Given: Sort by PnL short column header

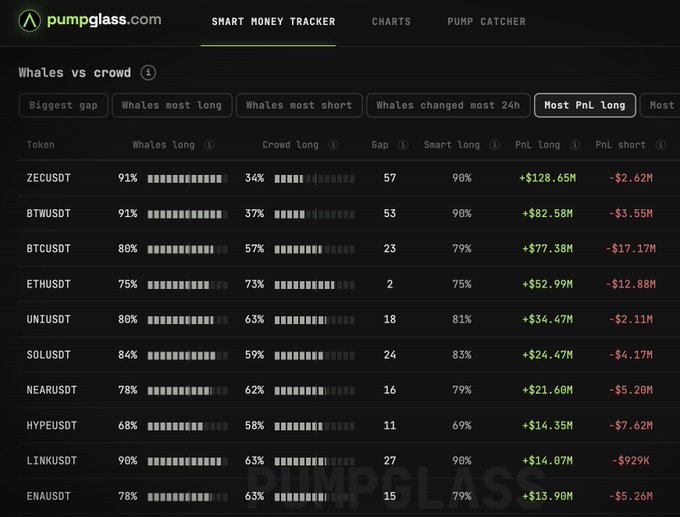Looking at the screenshot, I should (x=621, y=145).
